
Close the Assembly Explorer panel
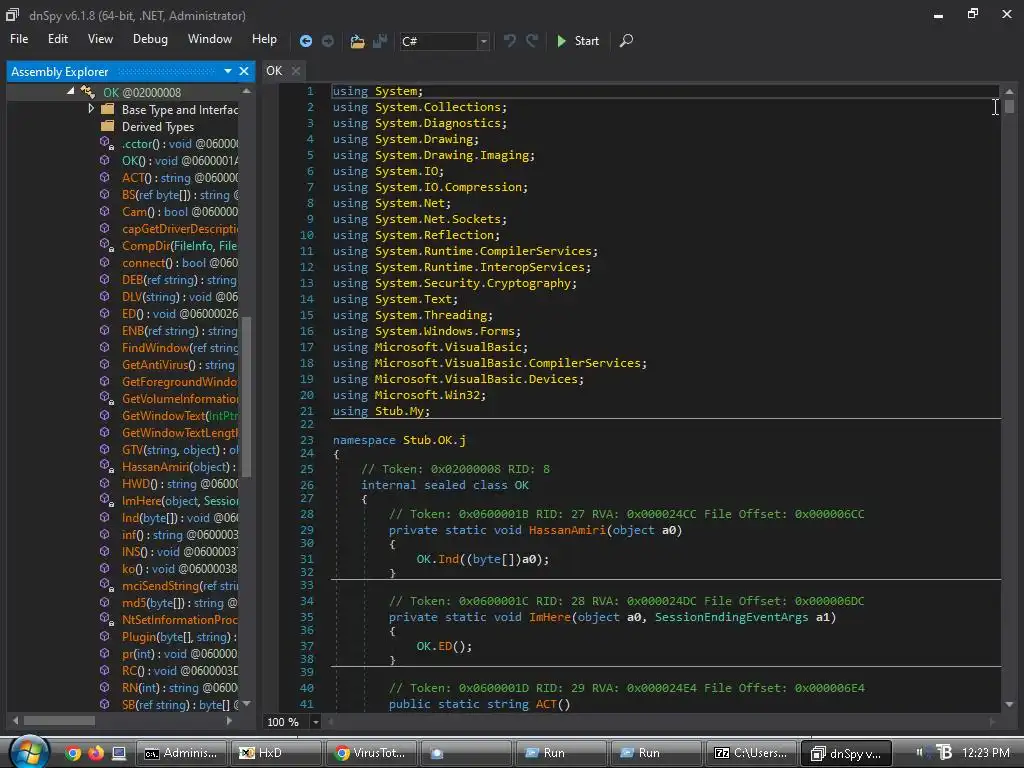click(243, 71)
